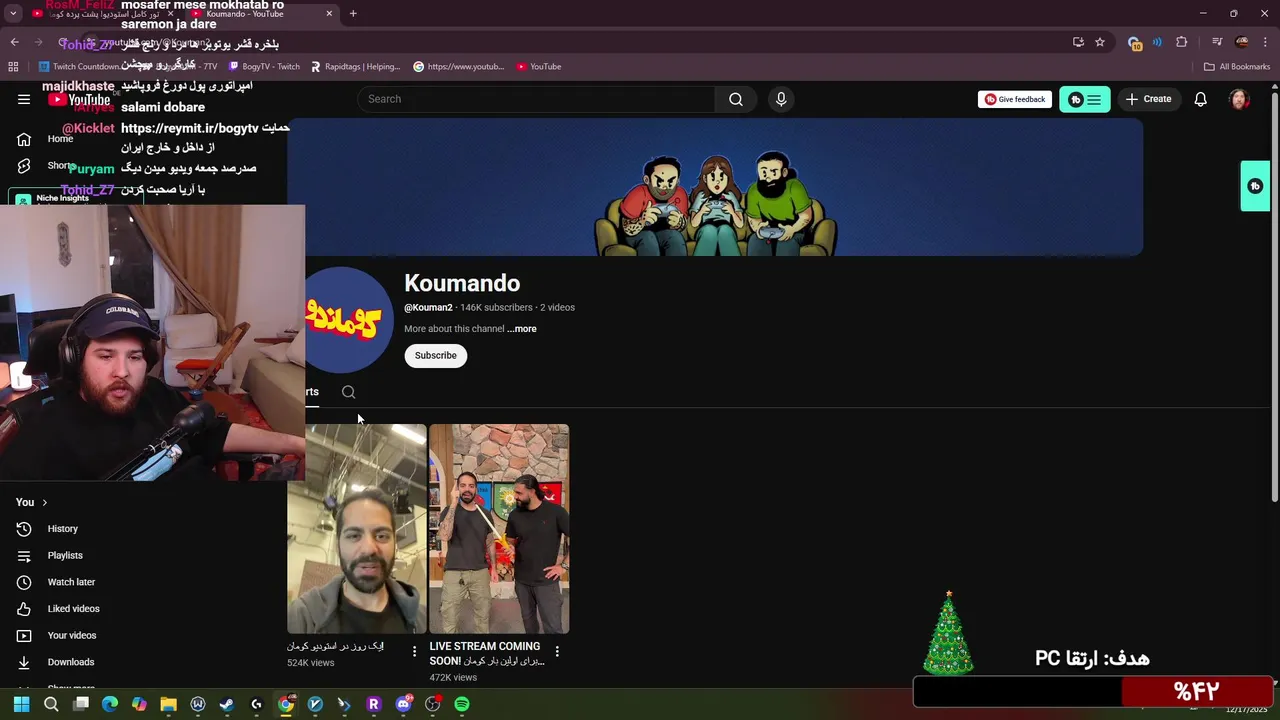The height and width of the screenshot is (720, 1280).
Task: Open Microsoft Edge from the taskbar
Action: tap(110, 704)
